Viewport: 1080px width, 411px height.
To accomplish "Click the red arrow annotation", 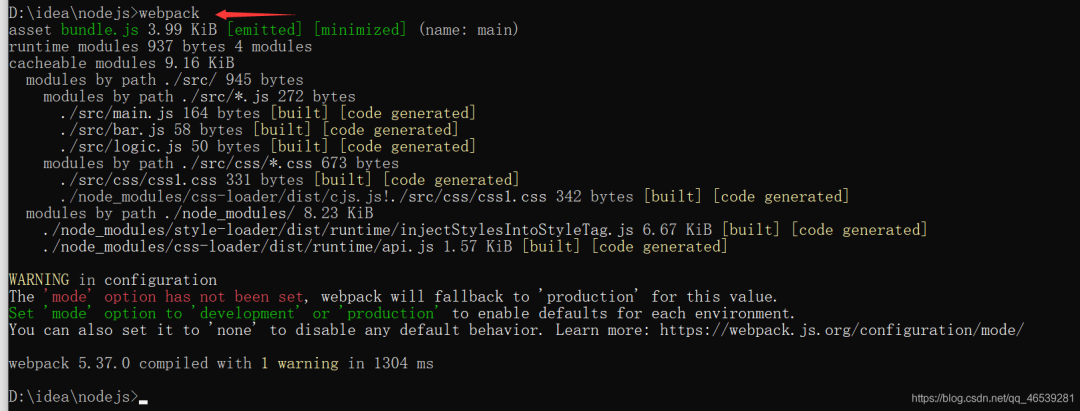I will point(255,13).
